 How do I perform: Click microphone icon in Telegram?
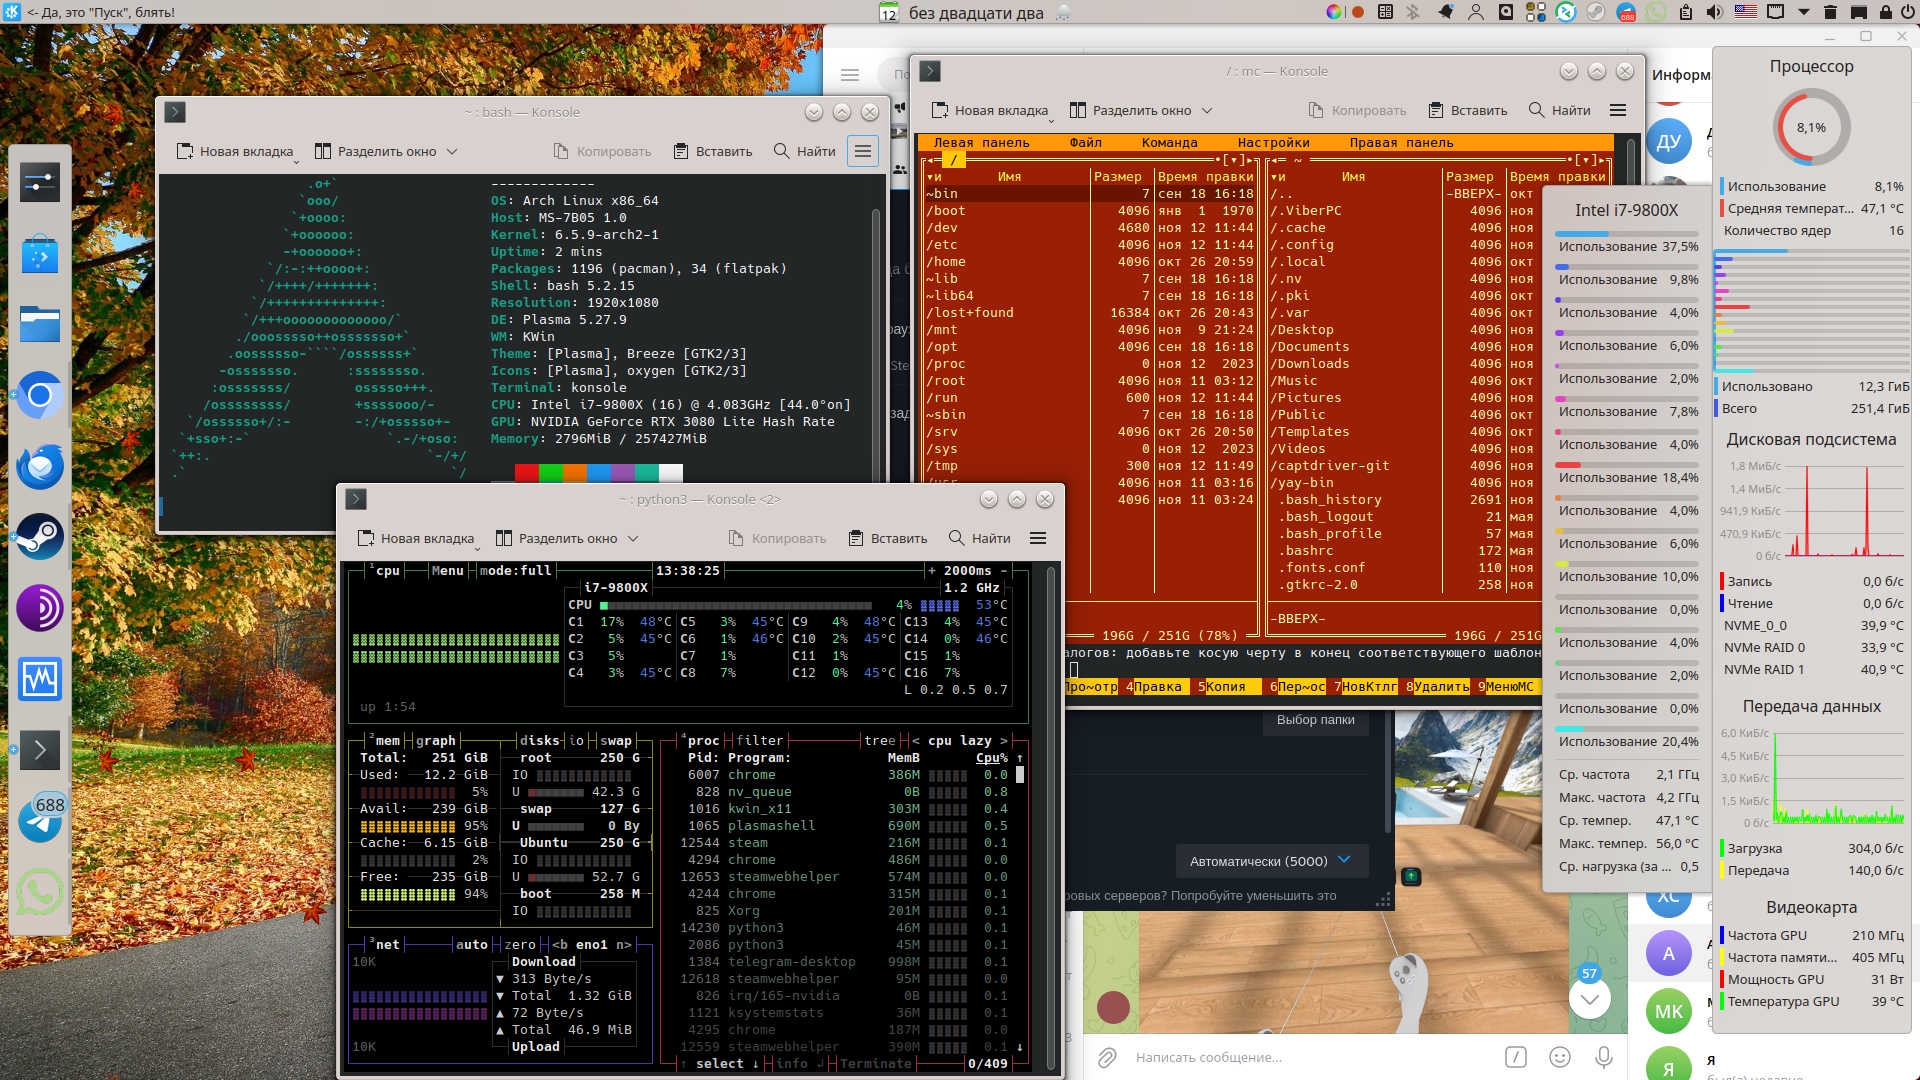(x=1604, y=1057)
